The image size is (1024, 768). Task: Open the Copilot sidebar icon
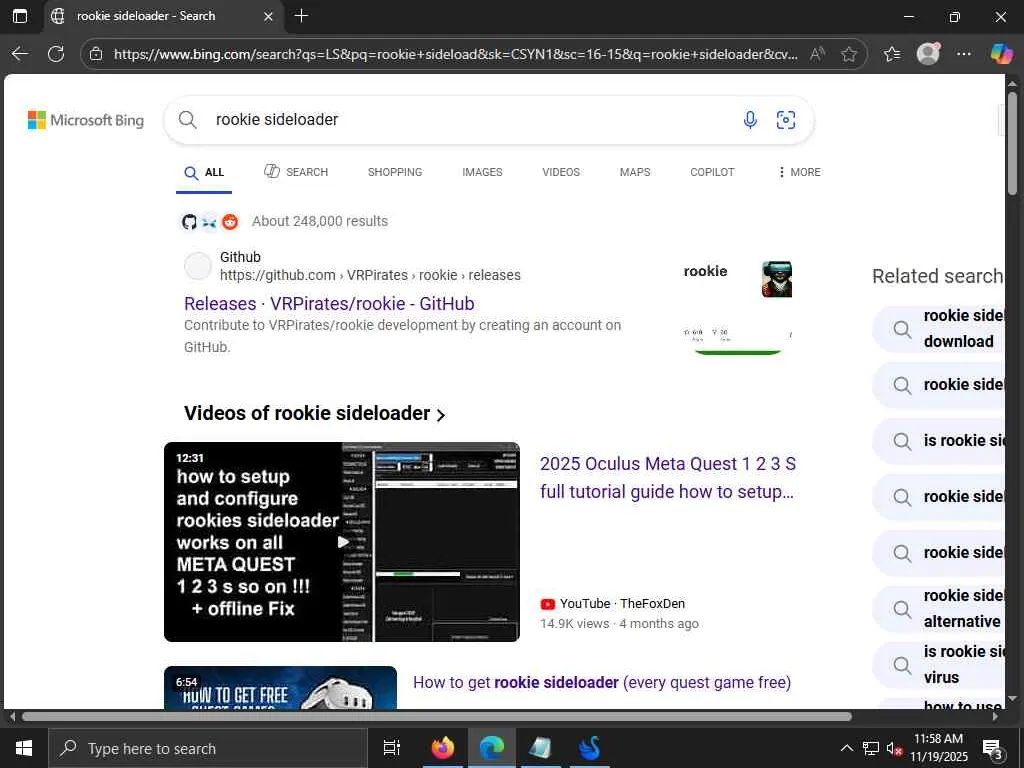click(1001, 54)
